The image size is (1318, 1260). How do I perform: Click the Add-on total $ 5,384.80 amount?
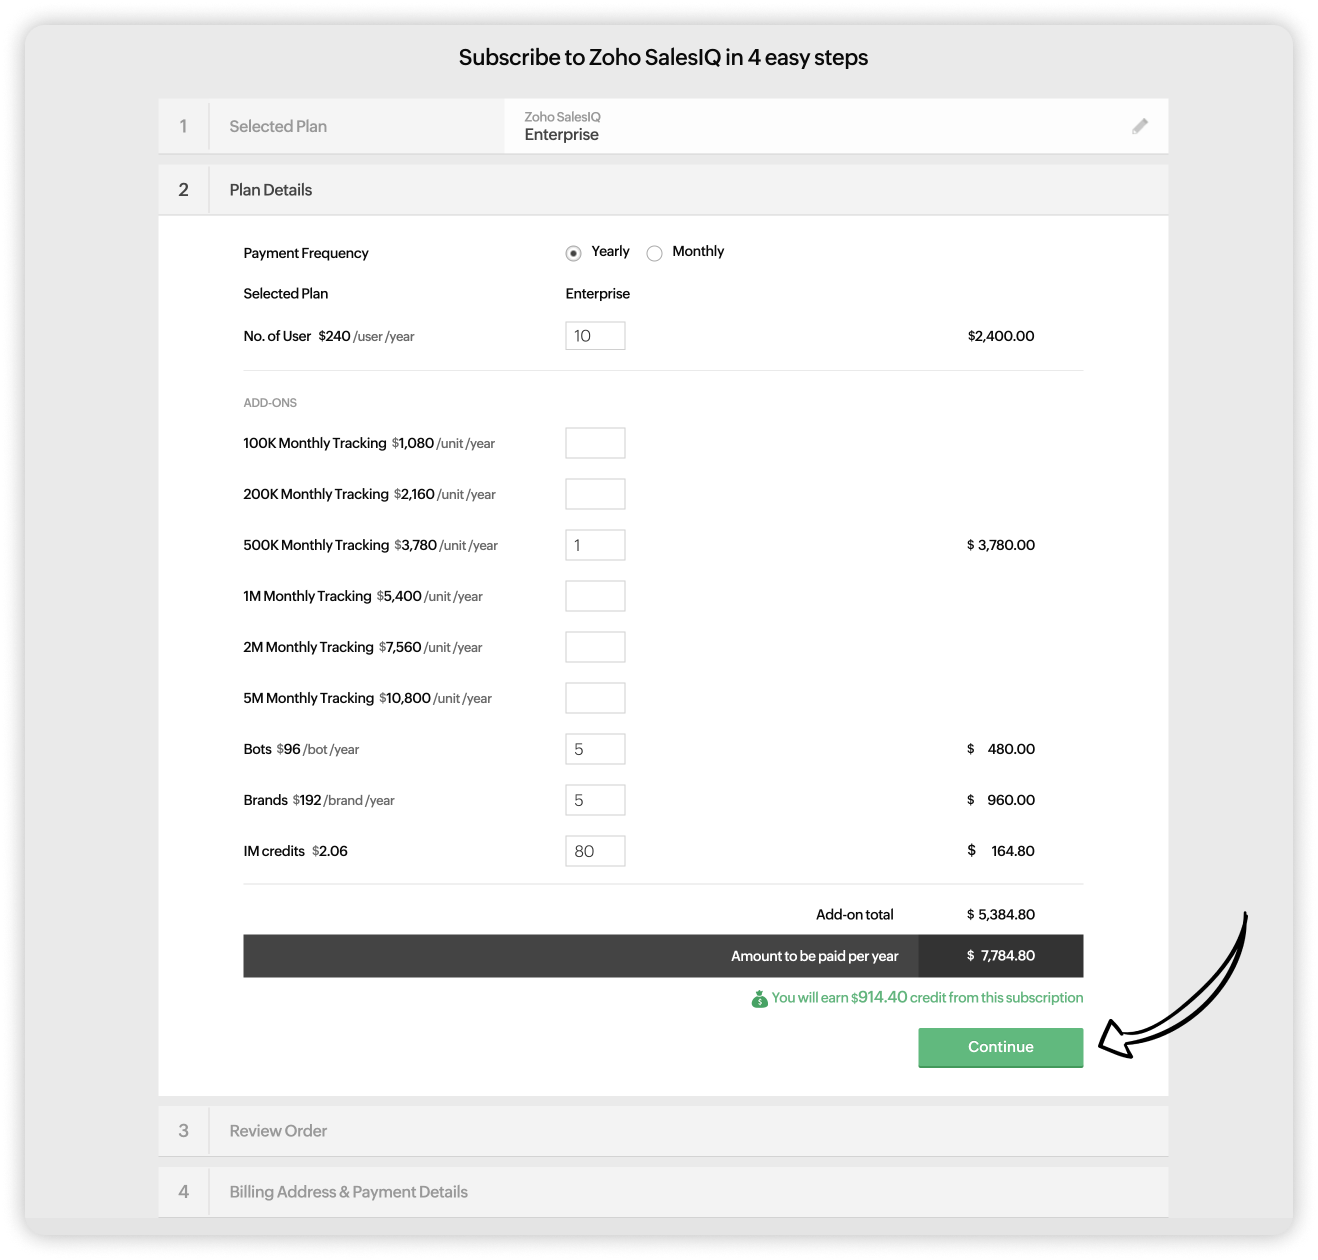tap(1001, 914)
